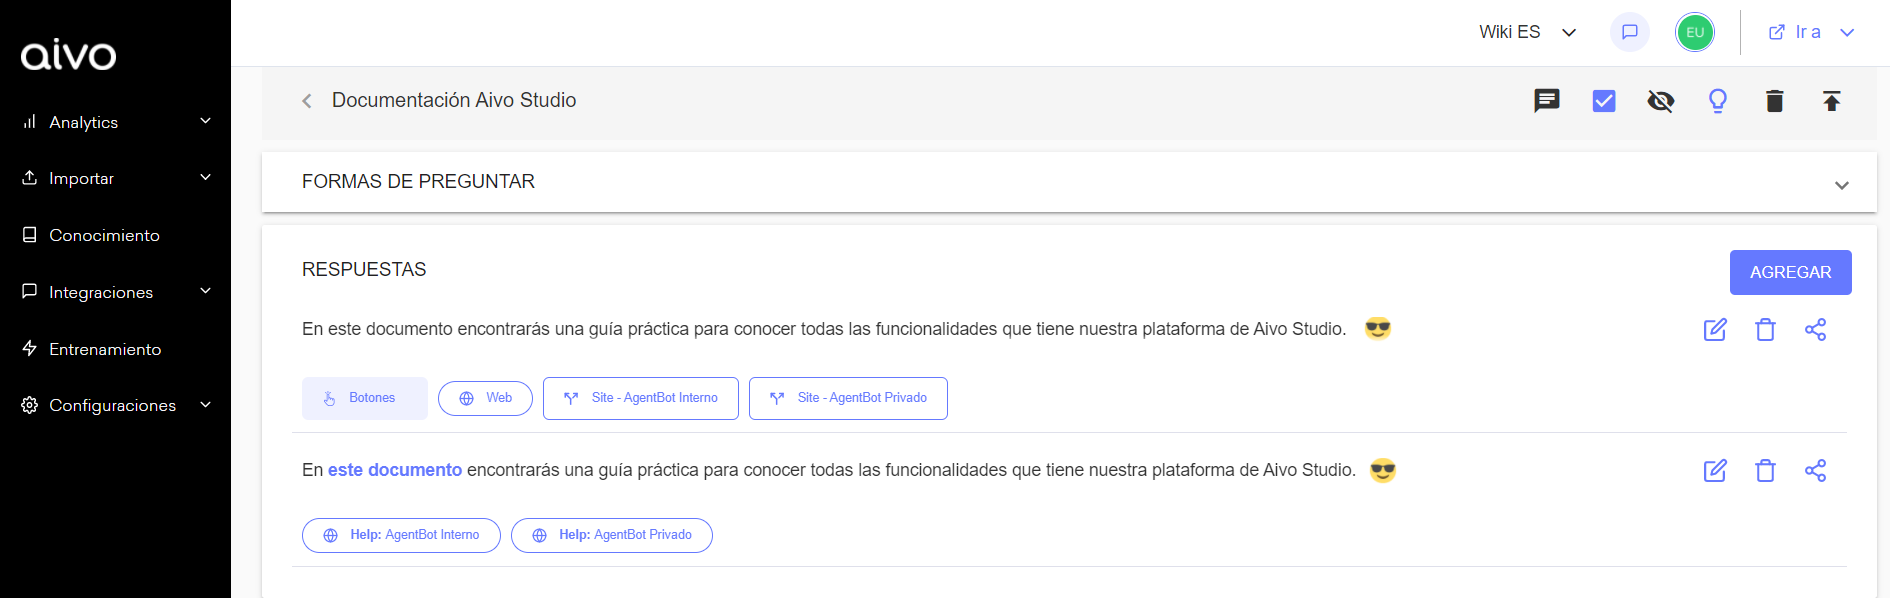1890x598 pixels.
Task: Open the comments icon in header toolbar
Action: [x=1547, y=101]
